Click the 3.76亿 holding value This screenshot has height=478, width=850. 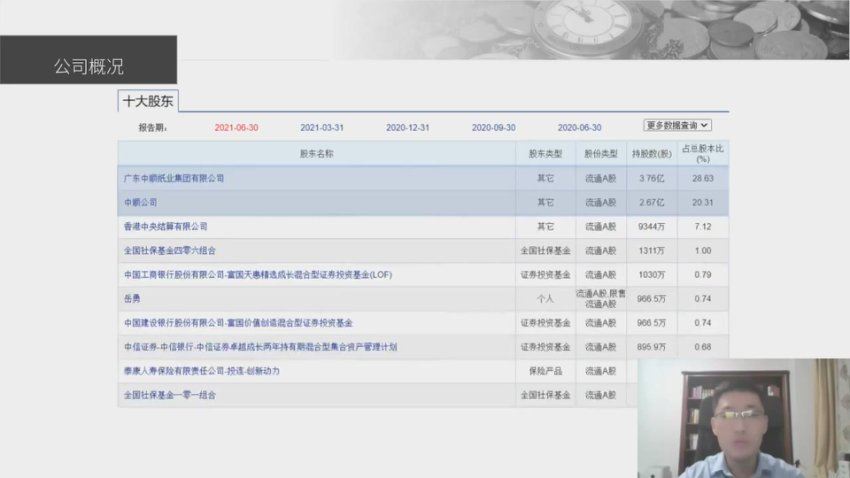click(x=652, y=178)
